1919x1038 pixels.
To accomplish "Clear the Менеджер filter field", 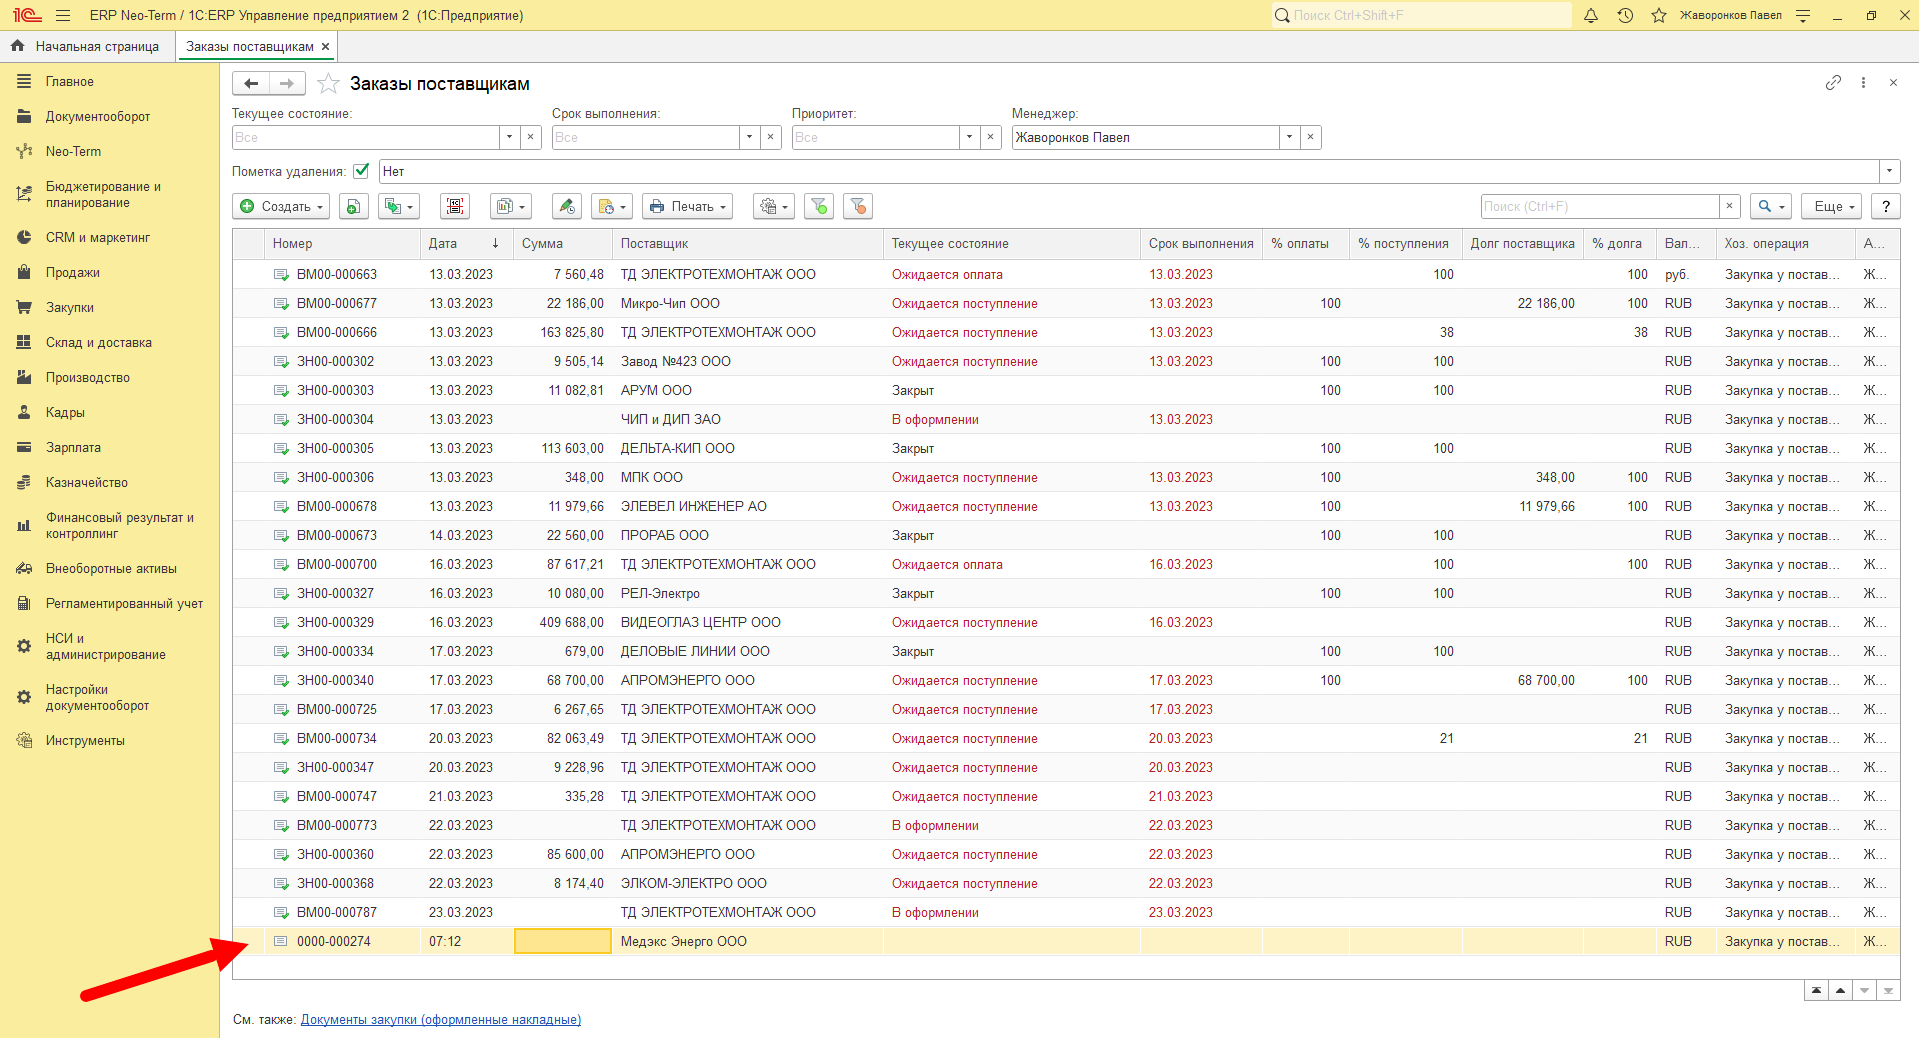I will (x=1311, y=137).
